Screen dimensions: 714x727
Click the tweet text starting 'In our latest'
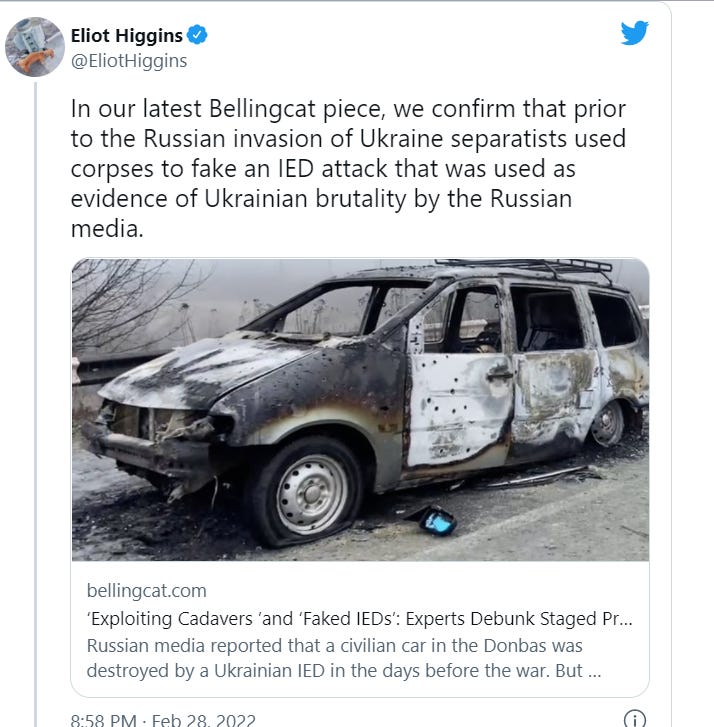(348, 168)
